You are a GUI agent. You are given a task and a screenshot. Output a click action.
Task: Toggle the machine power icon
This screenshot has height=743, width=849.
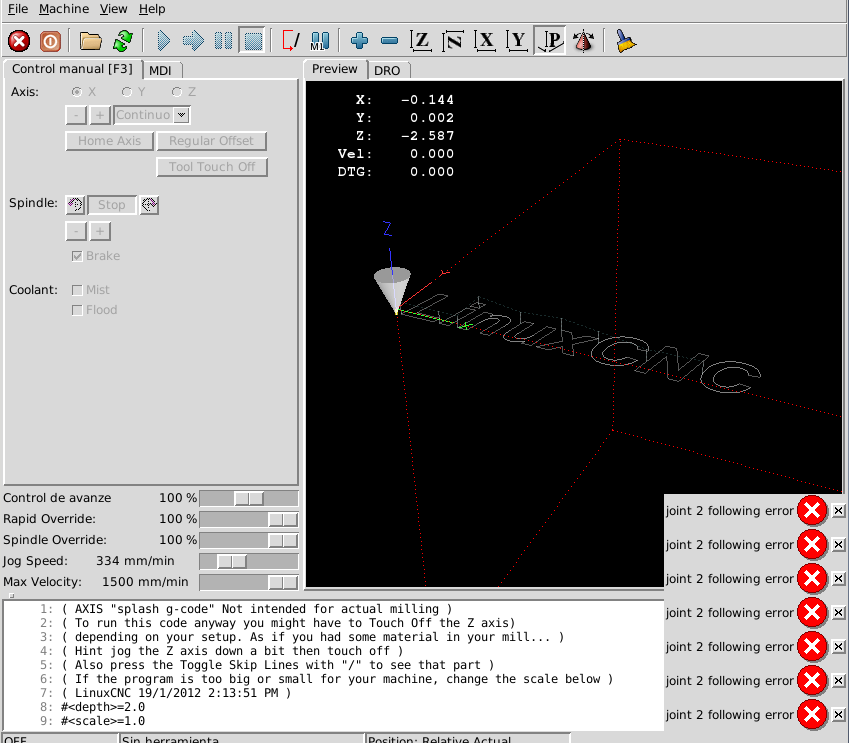coord(50,41)
